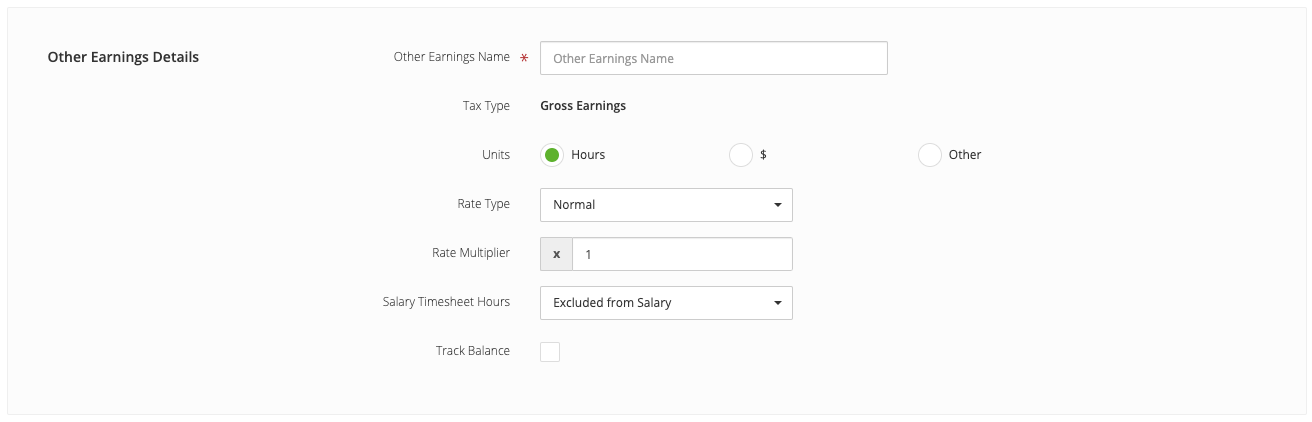Click the Tax Type label

click(x=486, y=106)
